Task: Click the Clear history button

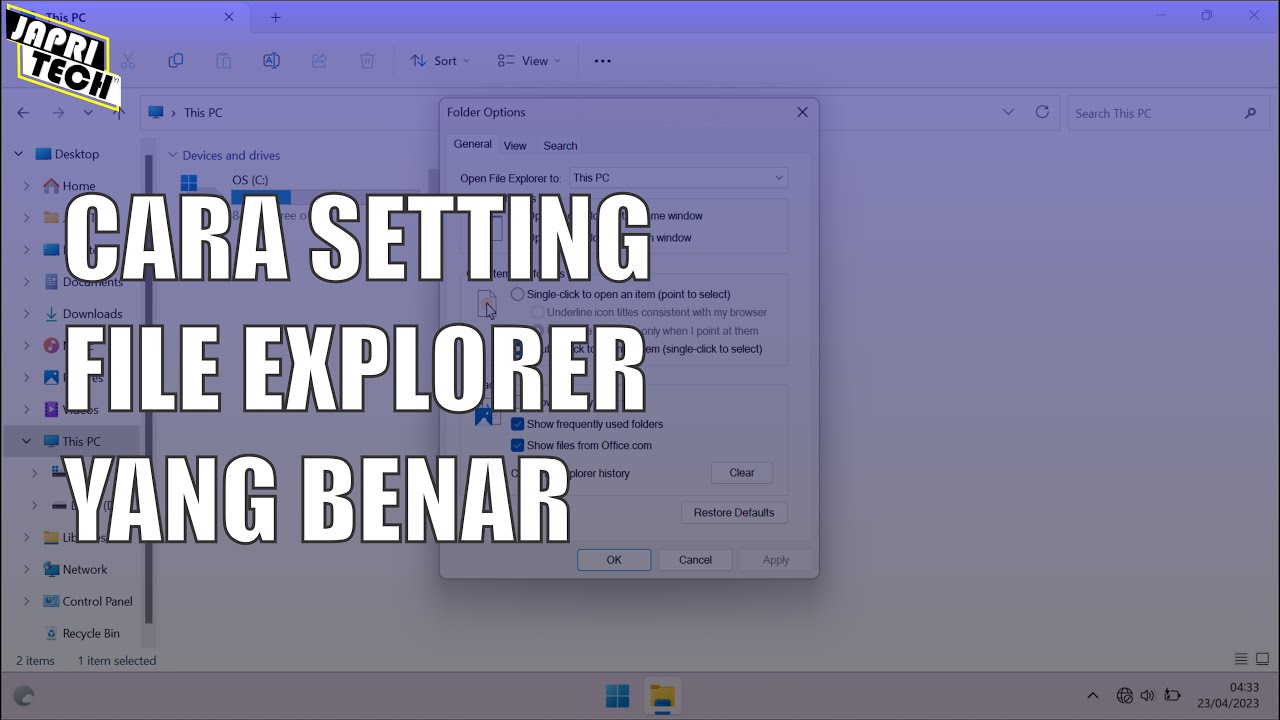Action: [742, 473]
